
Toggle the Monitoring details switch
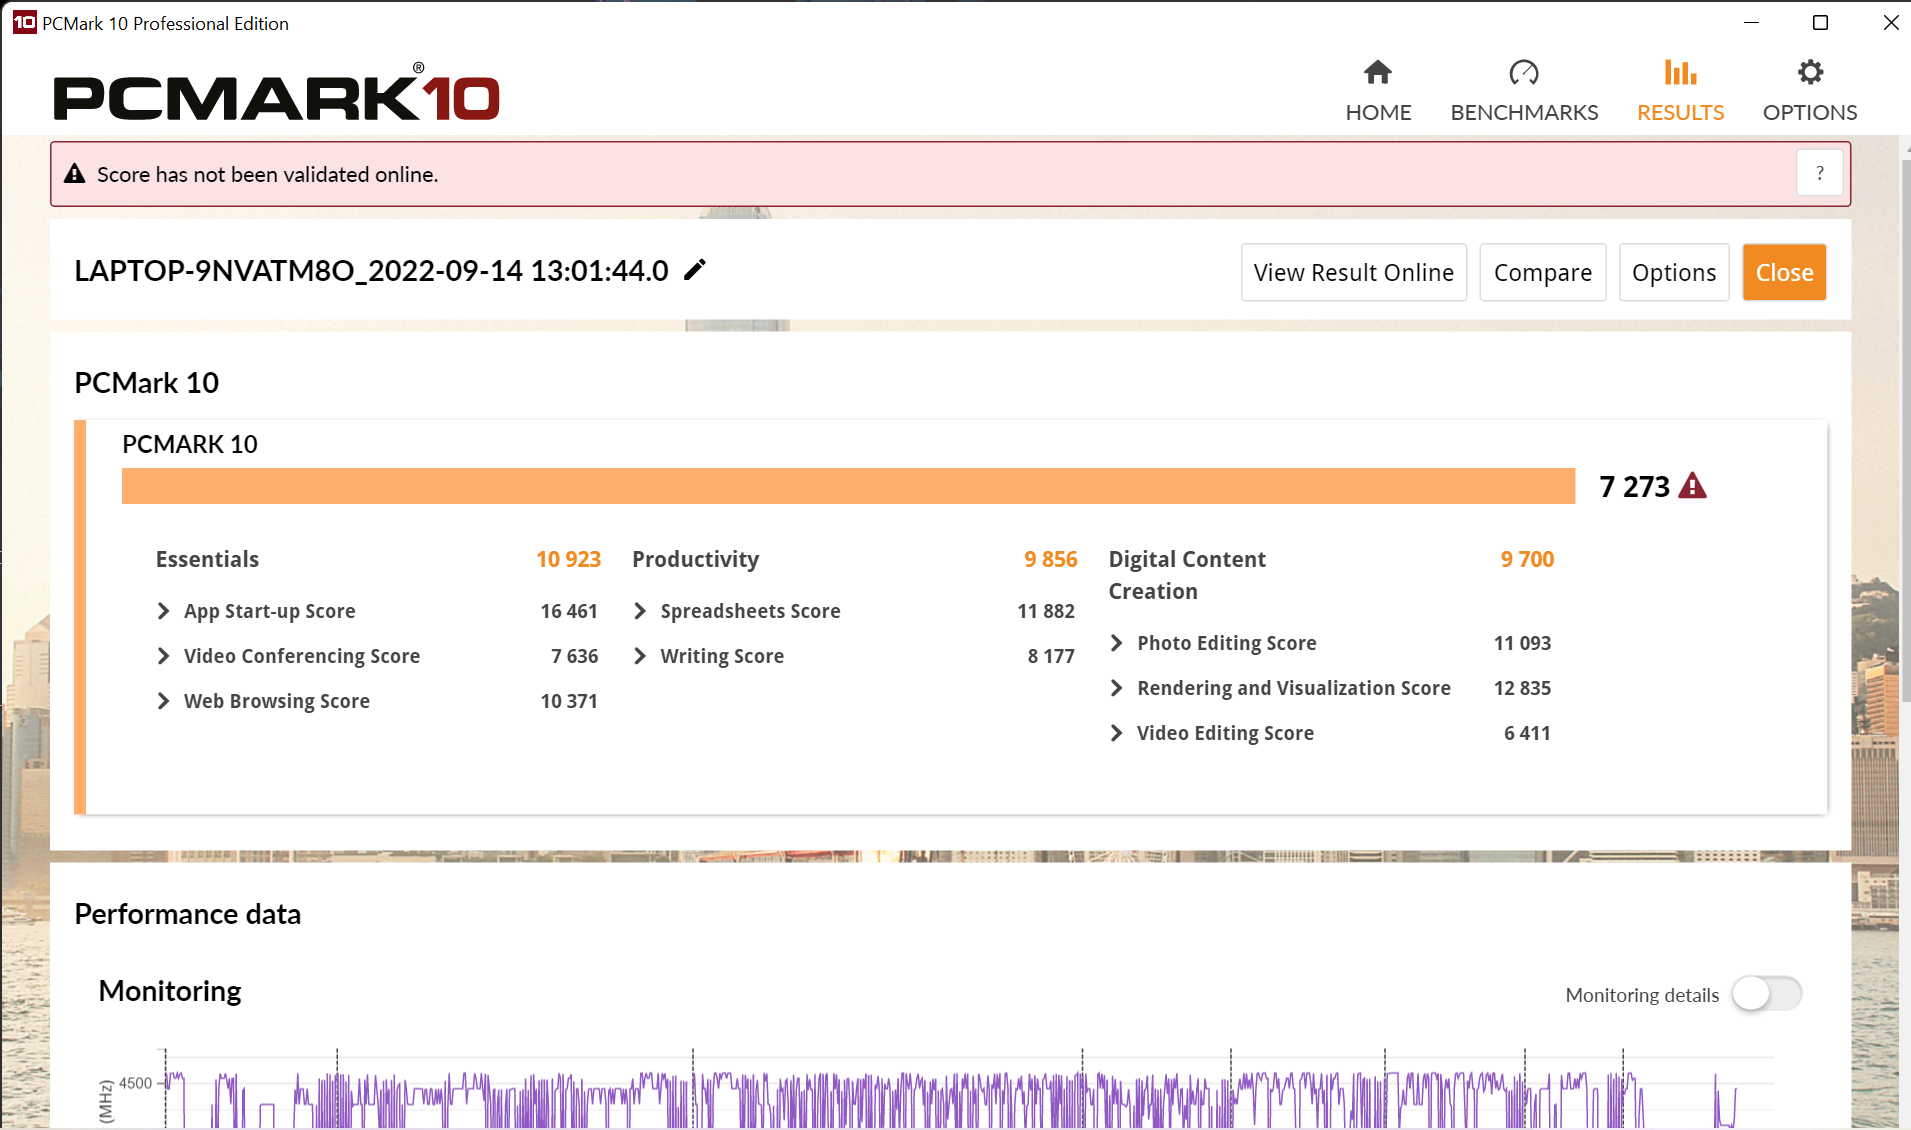(1767, 994)
